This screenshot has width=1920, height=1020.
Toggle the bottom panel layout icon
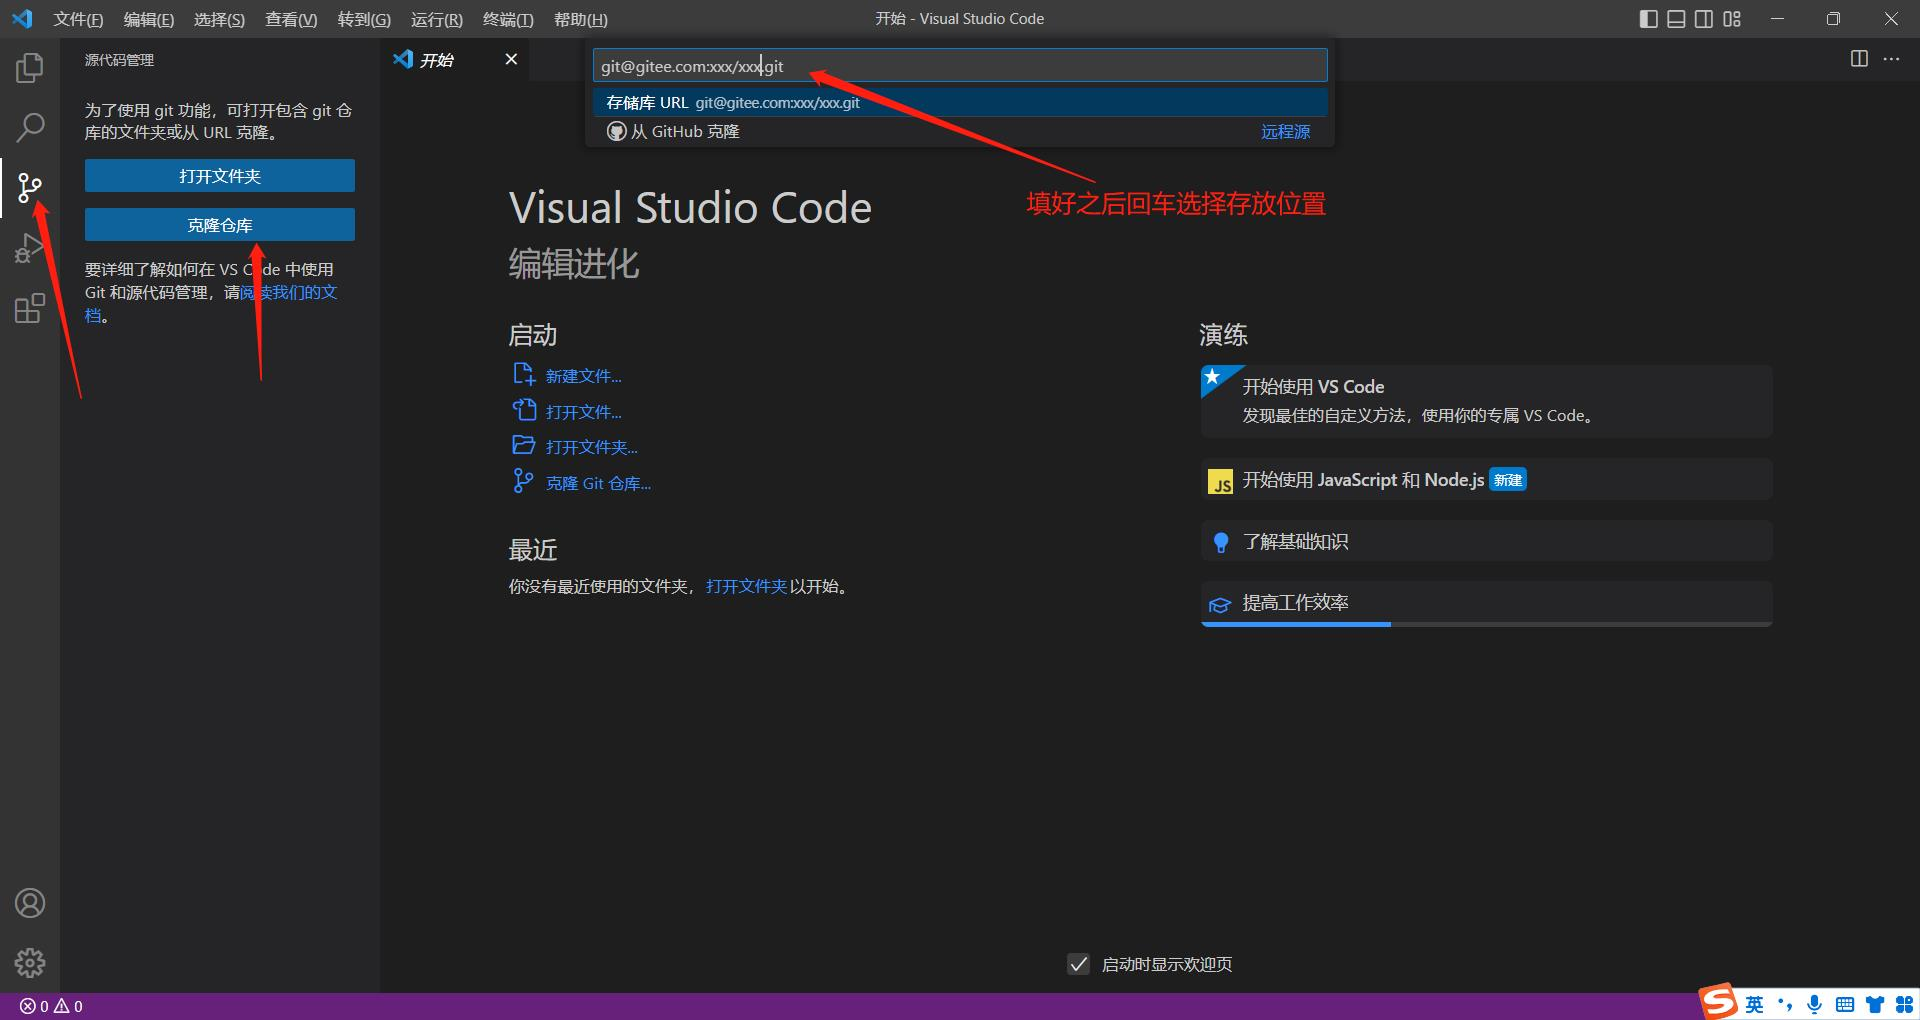(1676, 19)
